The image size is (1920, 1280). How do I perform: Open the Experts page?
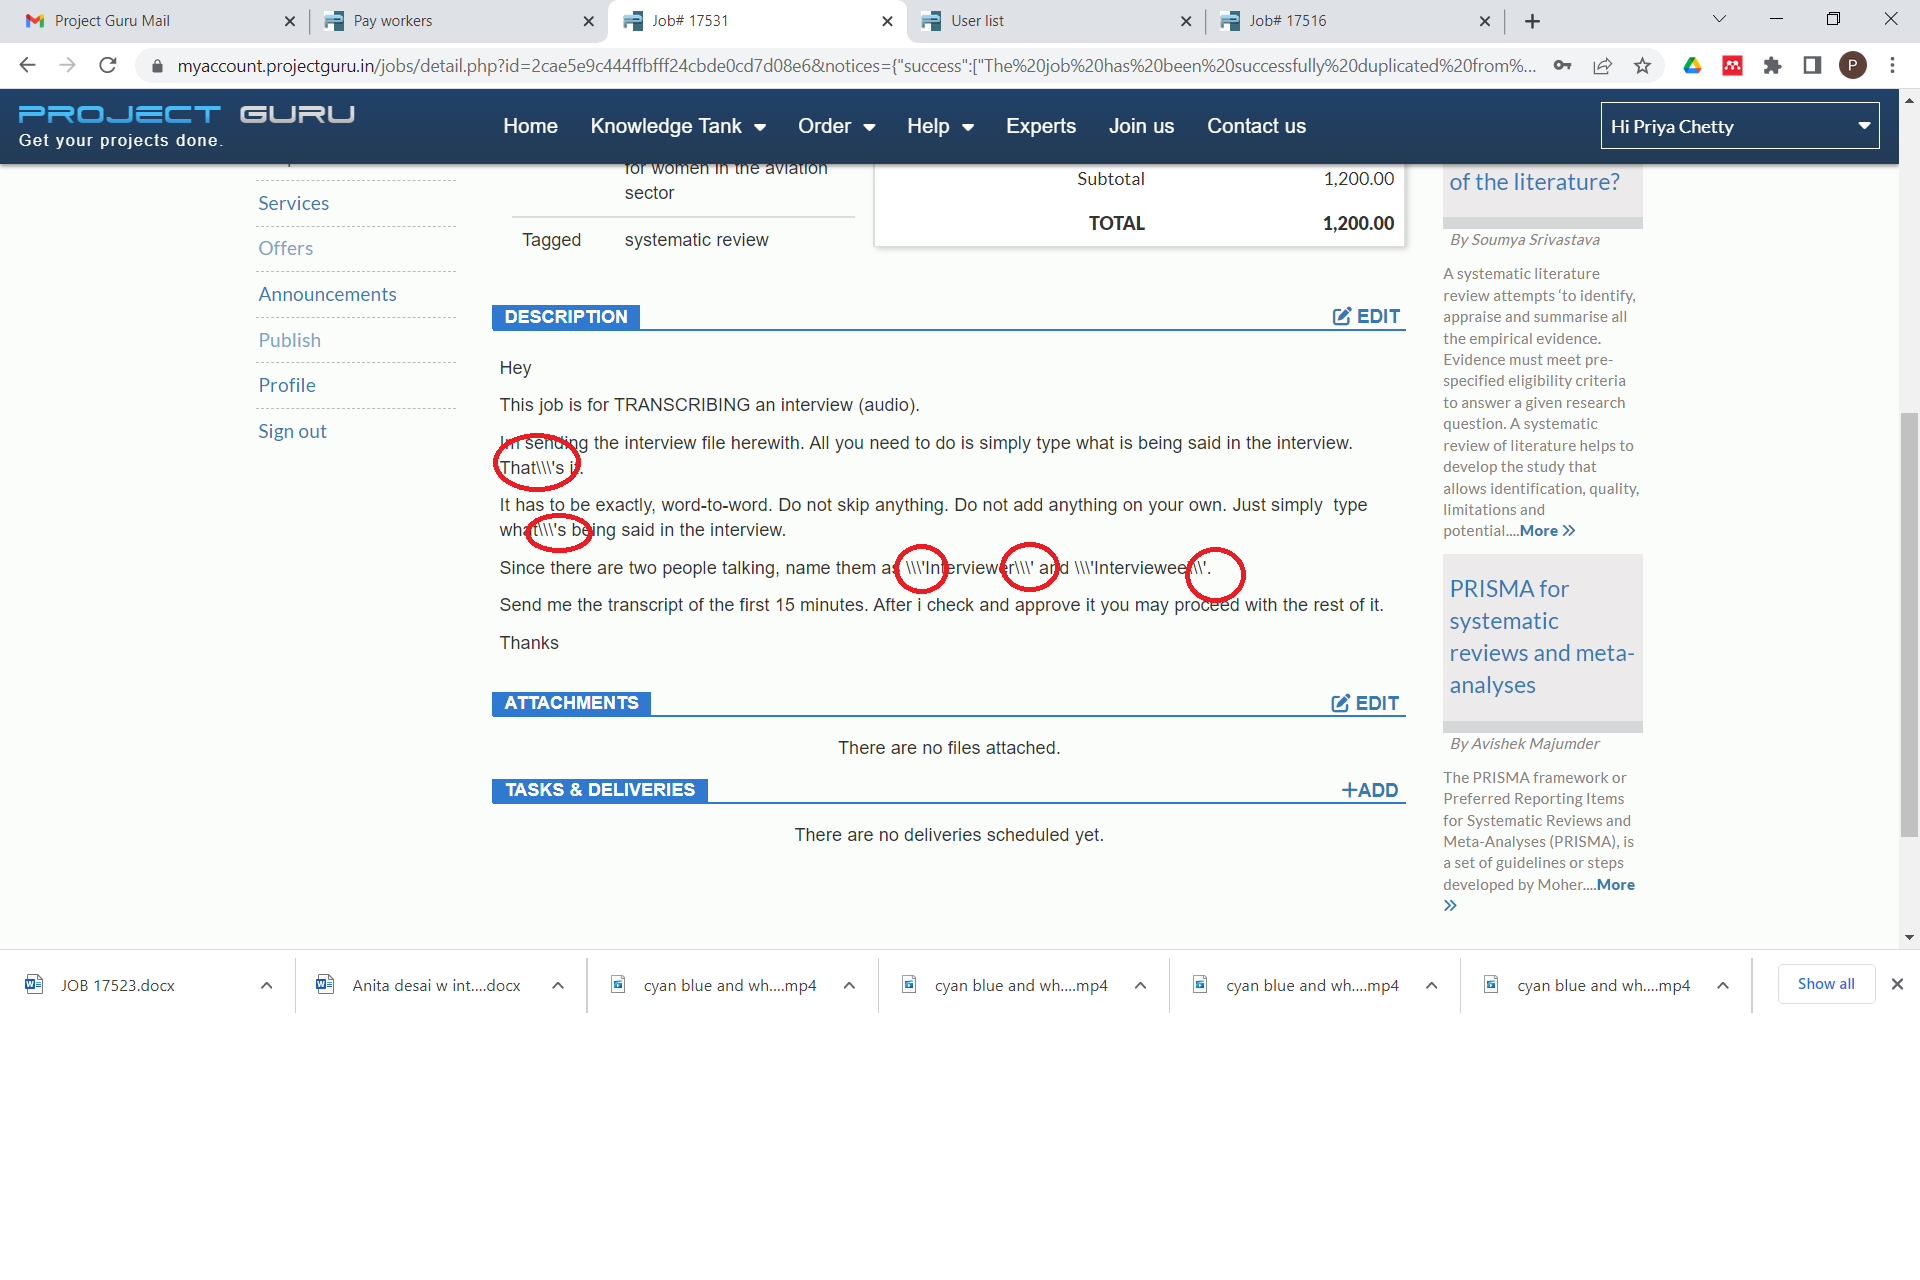click(x=1041, y=126)
